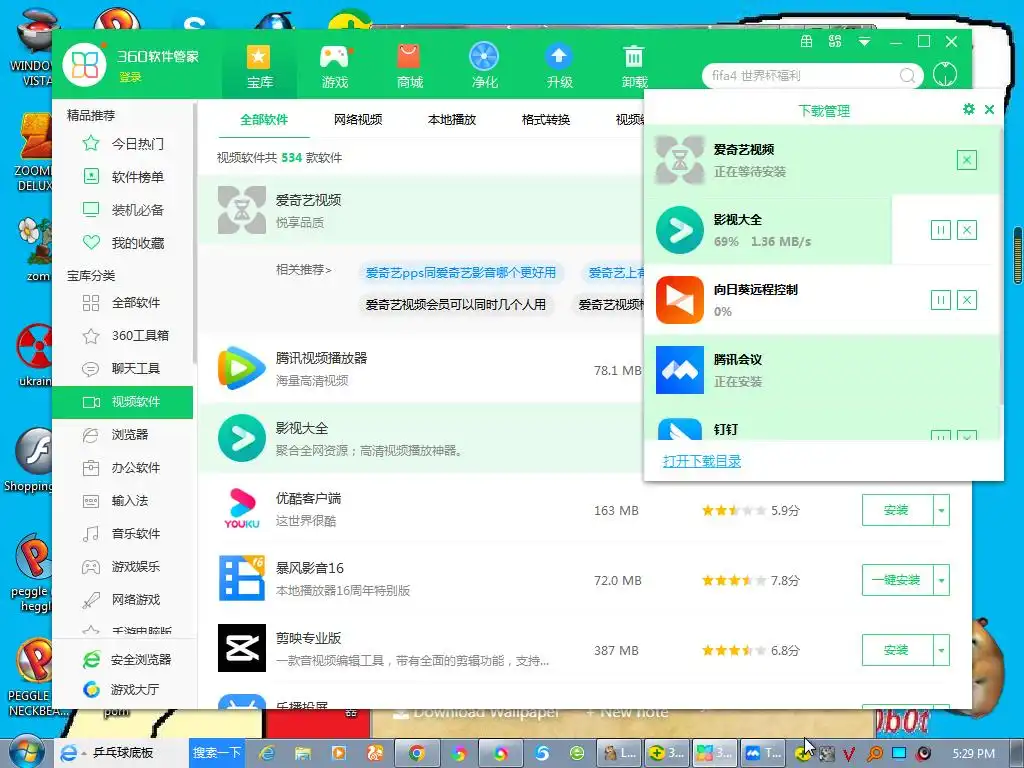
Task: Click the 搜索一下 taskbar button
Action: (x=217, y=752)
